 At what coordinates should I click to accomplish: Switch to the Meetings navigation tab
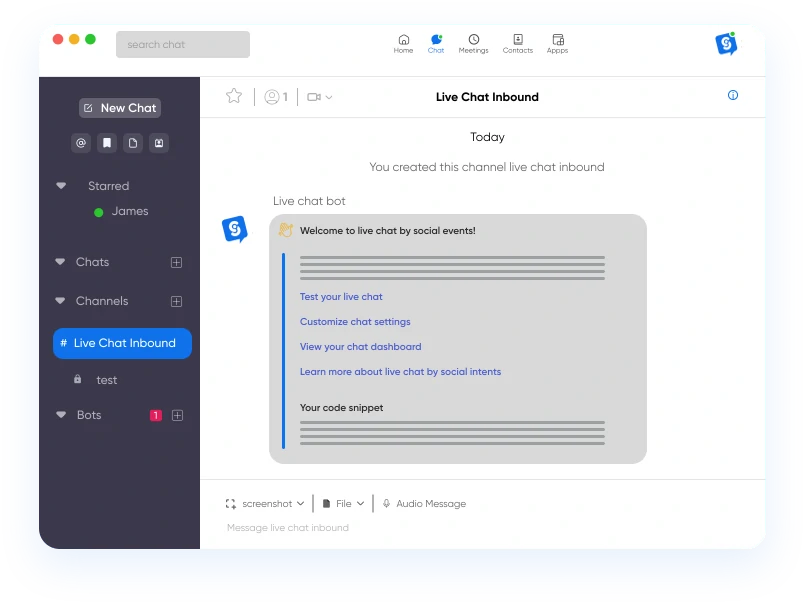pyautogui.click(x=473, y=43)
